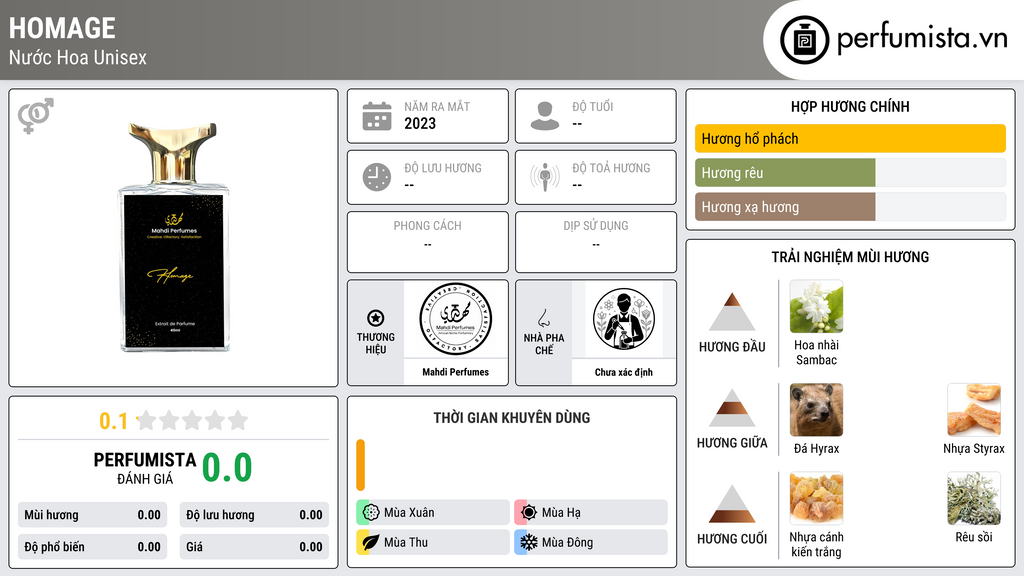Viewport: 1024px width, 576px height.
Task: Click the first rating star
Action: coord(147,420)
